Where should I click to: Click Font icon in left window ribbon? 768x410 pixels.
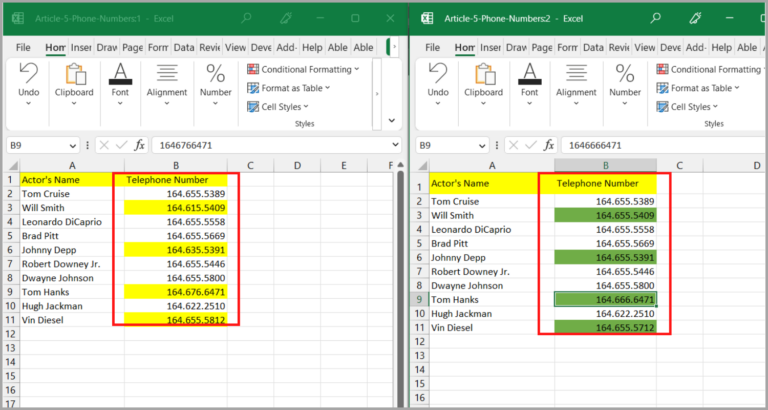(x=120, y=75)
